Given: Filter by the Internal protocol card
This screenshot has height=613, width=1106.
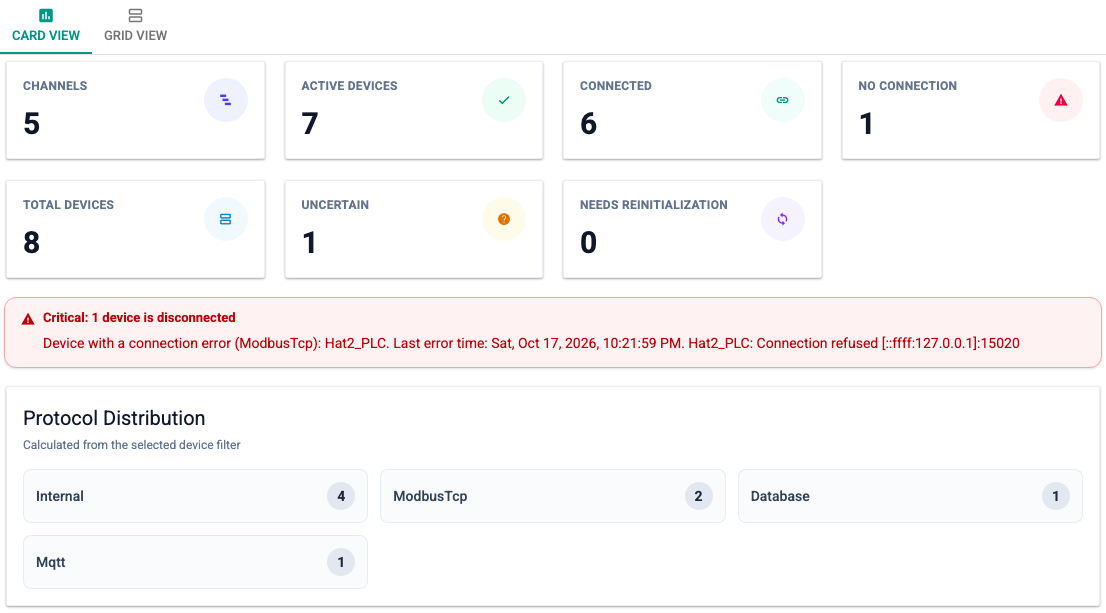Looking at the screenshot, I should point(195,496).
